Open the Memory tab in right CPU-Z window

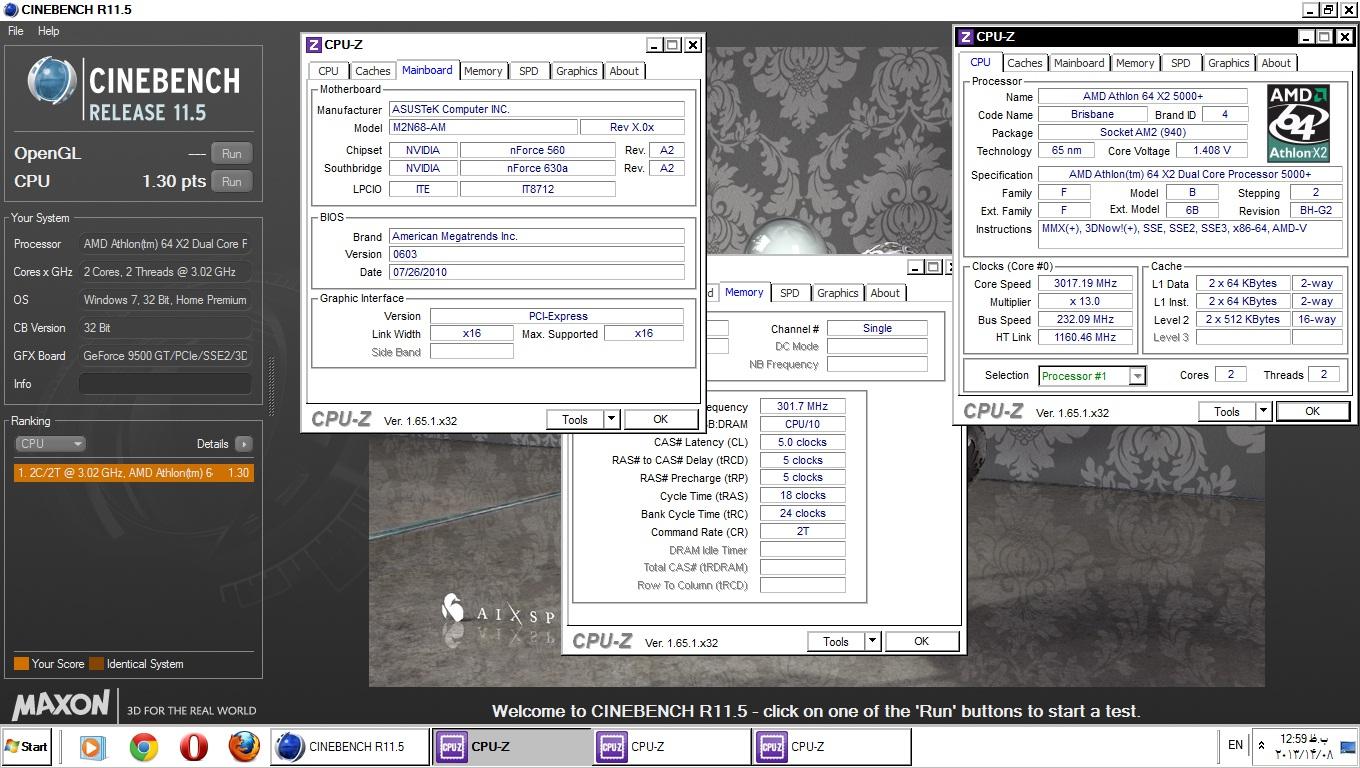pos(1135,63)
